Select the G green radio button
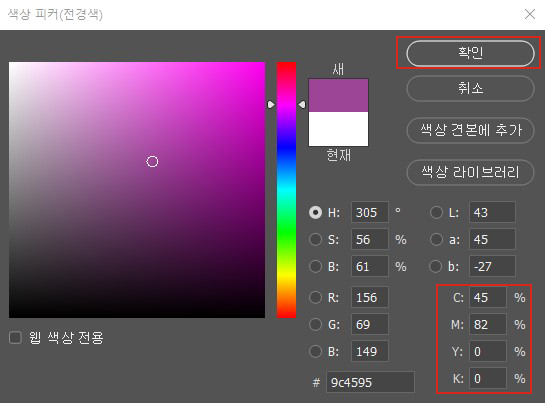The height and width of the screenshot is (403, 545). (315, 324)
